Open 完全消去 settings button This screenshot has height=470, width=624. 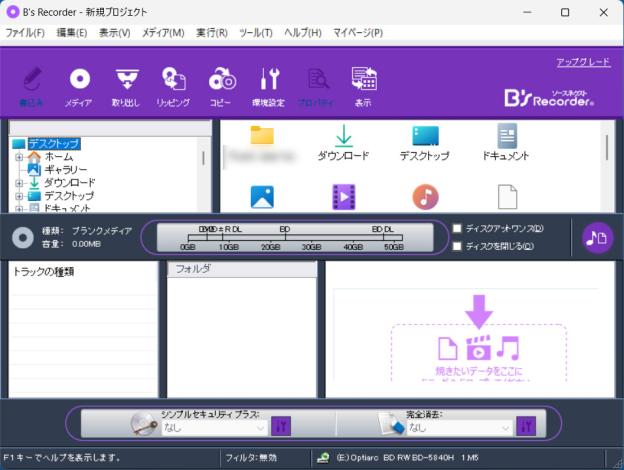click(526, 426)
